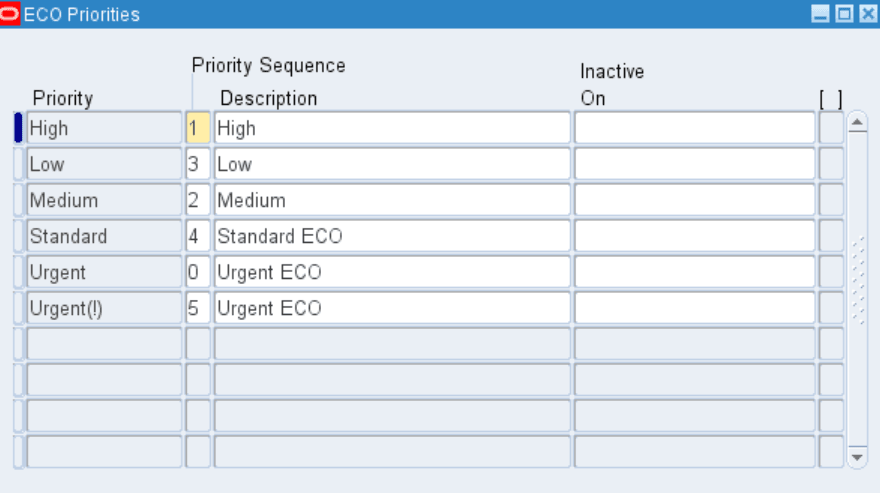Close the ECO Priorities window
The height and width of the screenshot is (493, 880).
point(867,15)
